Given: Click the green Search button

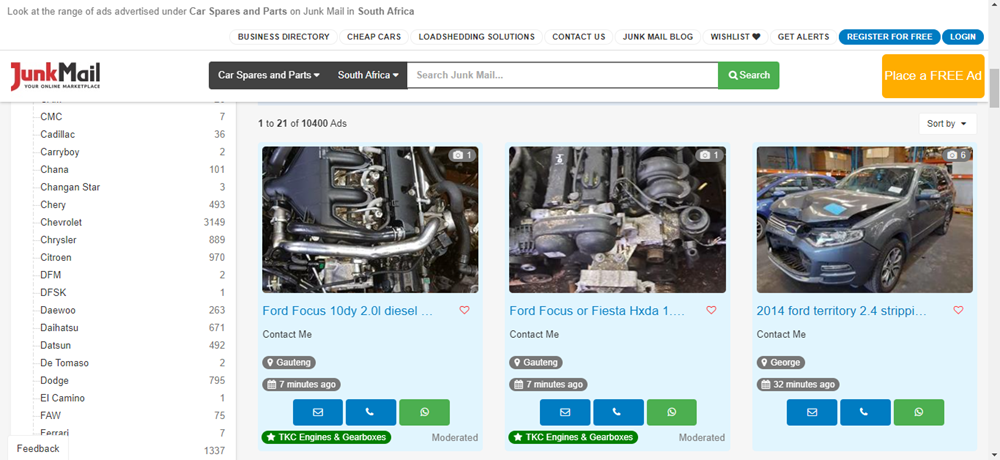Looking at the screenshot, I should tap(749, 75).
